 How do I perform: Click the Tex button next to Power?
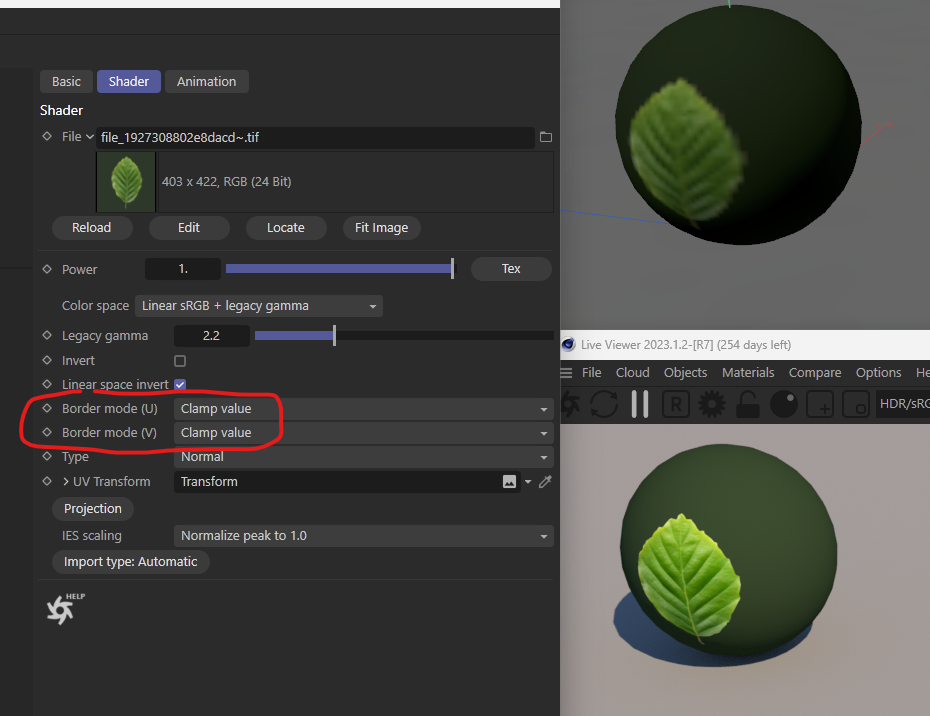coord(511,269)
